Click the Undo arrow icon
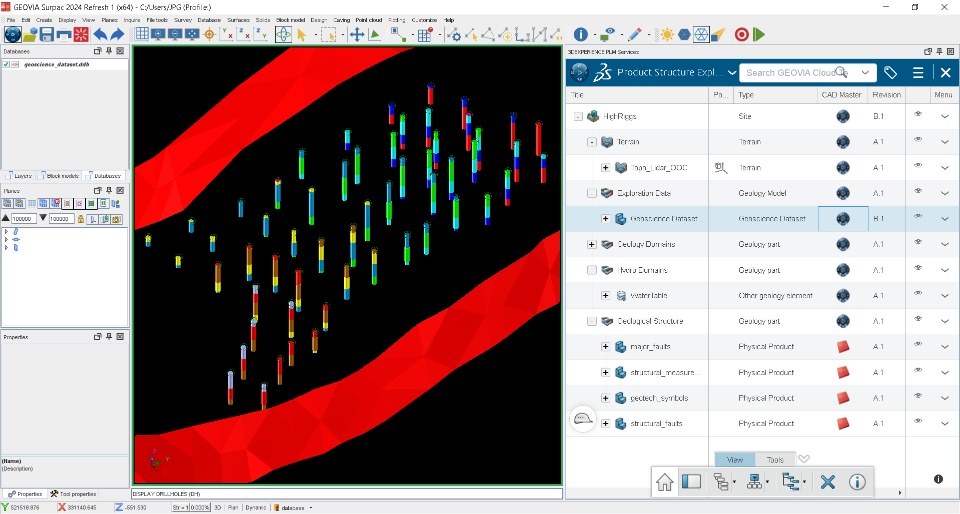The image size is (960, 514). (100, 34)
